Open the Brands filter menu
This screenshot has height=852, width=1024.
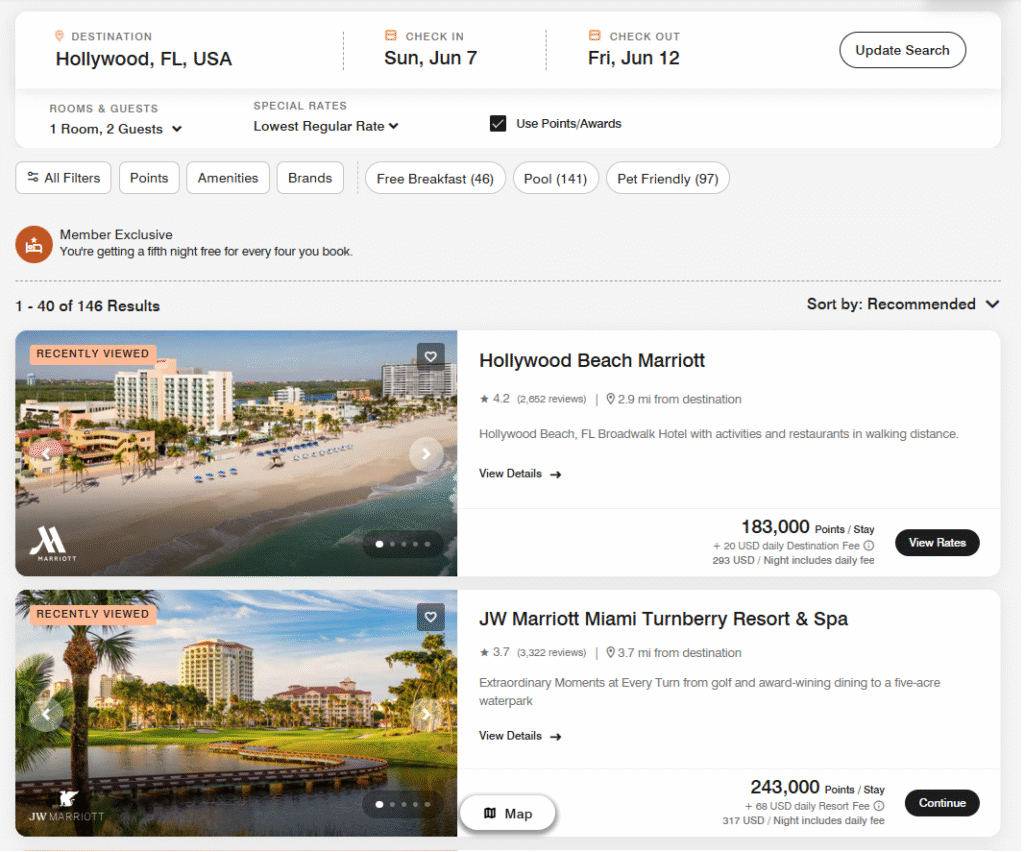tap(310, 178)
